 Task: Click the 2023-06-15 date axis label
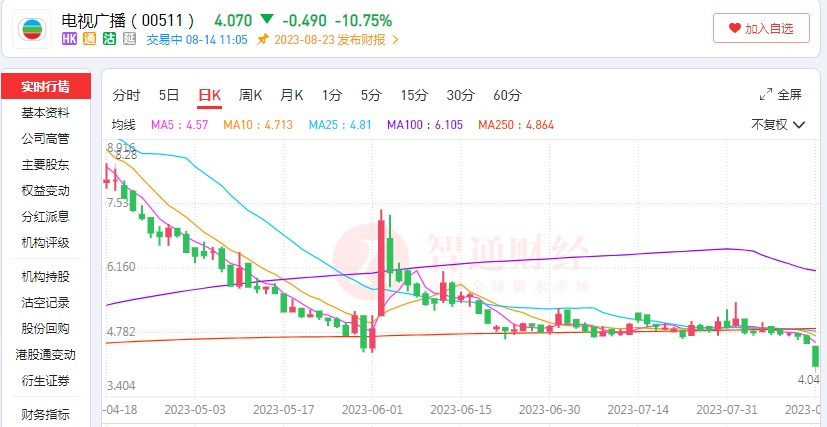tap(460, 410)
